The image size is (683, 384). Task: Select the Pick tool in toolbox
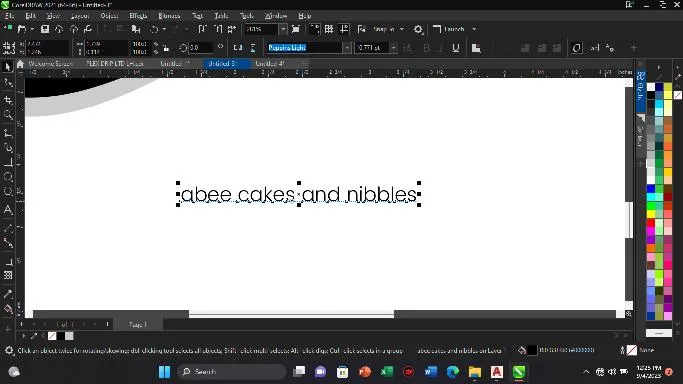pyautogui.click(x=7, y=66)
